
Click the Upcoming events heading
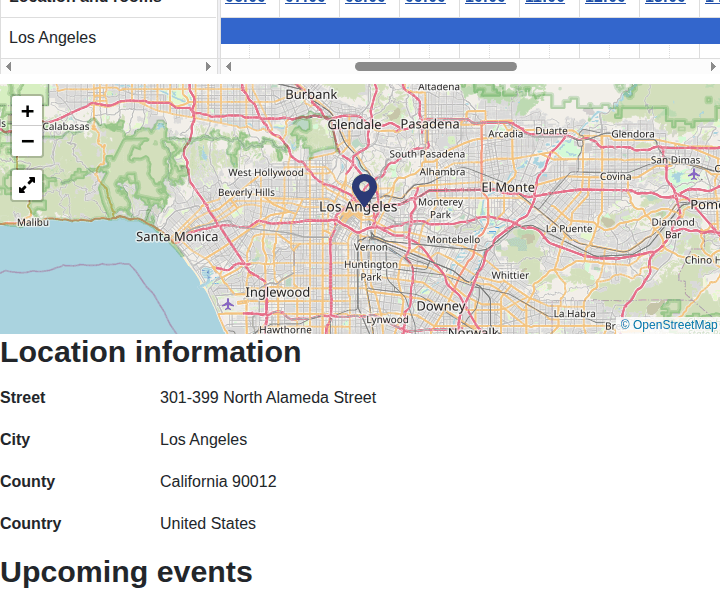(x=126, y=572)
